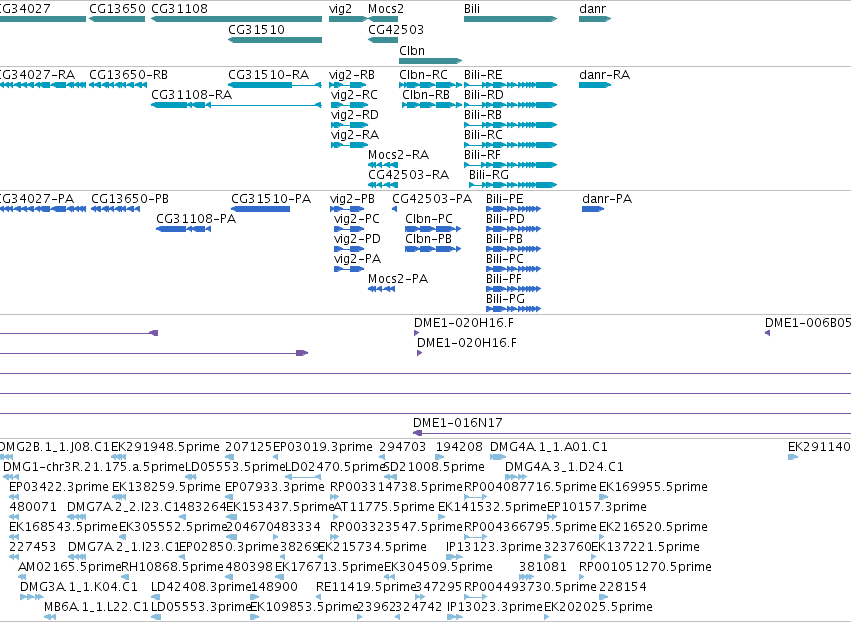Open the EK138259.5prime EST label
This screenshot has width=851, height=622.
click(x=166, y=487)
